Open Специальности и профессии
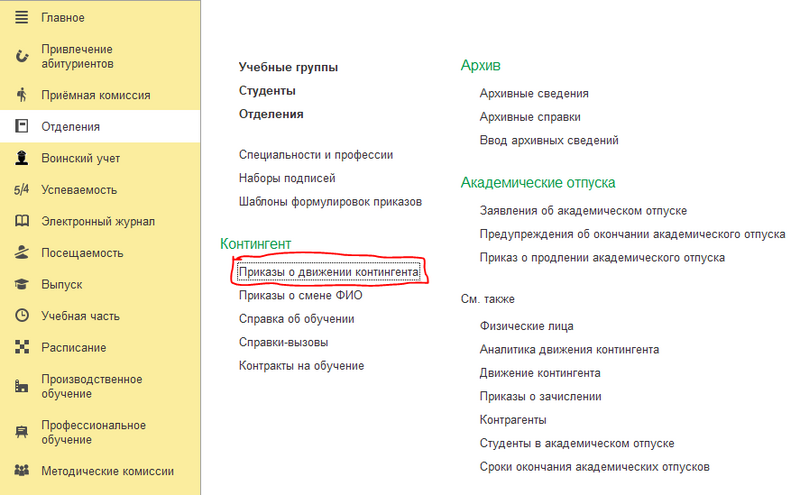 316,155
